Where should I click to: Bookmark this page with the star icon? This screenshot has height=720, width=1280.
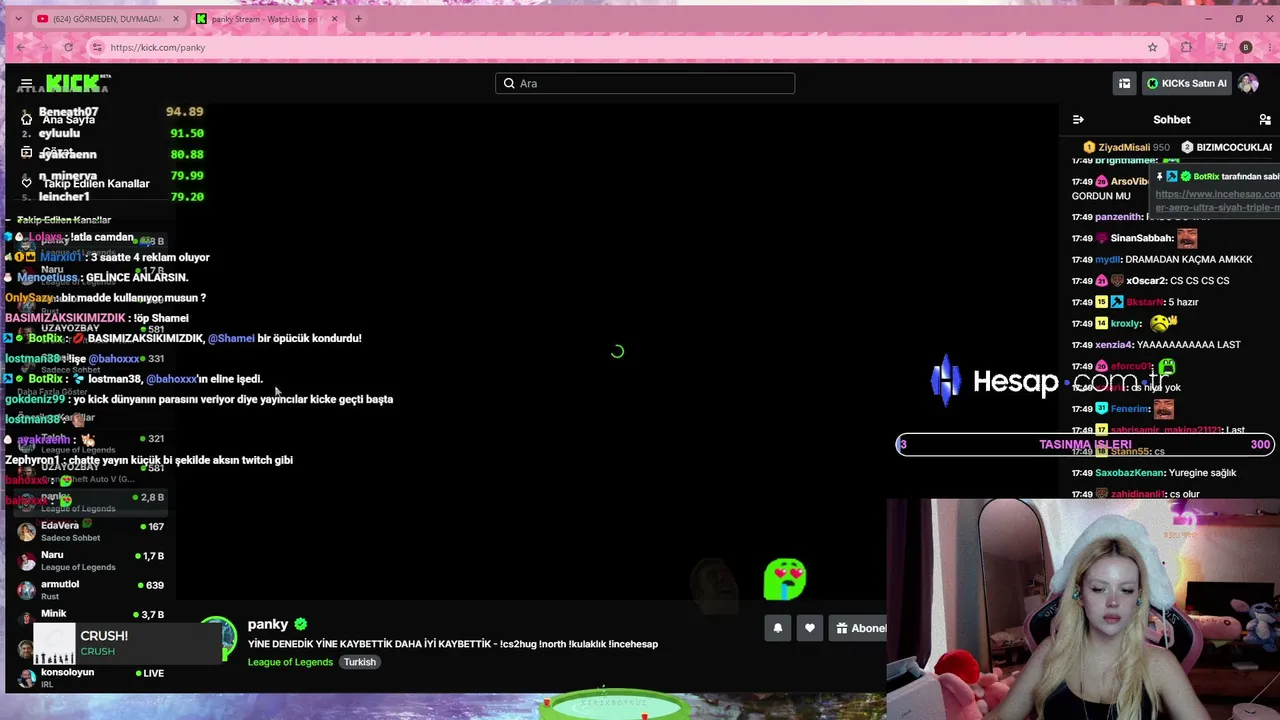point(1152,47)
